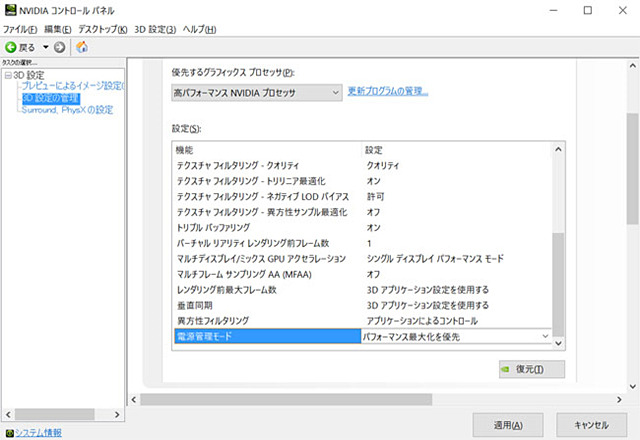The width and height of the screenshot is (640, 440).
Task: Click the green Back arrow icon
Action: (x=11, y=47)
